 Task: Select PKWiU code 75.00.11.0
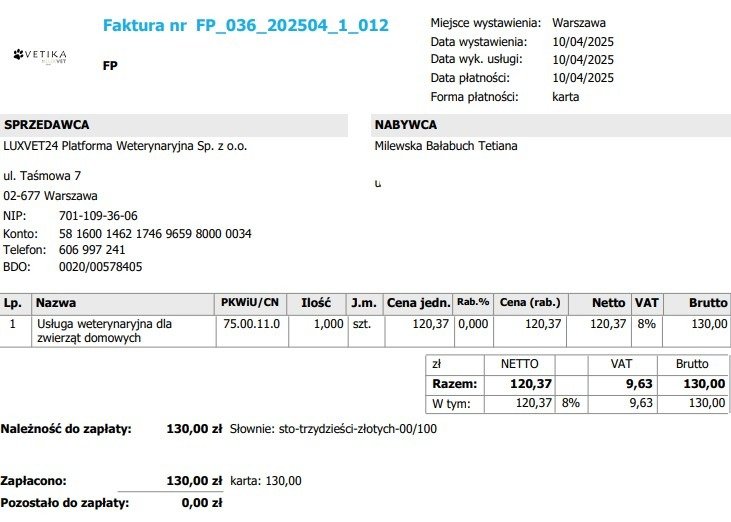[251, 324]
